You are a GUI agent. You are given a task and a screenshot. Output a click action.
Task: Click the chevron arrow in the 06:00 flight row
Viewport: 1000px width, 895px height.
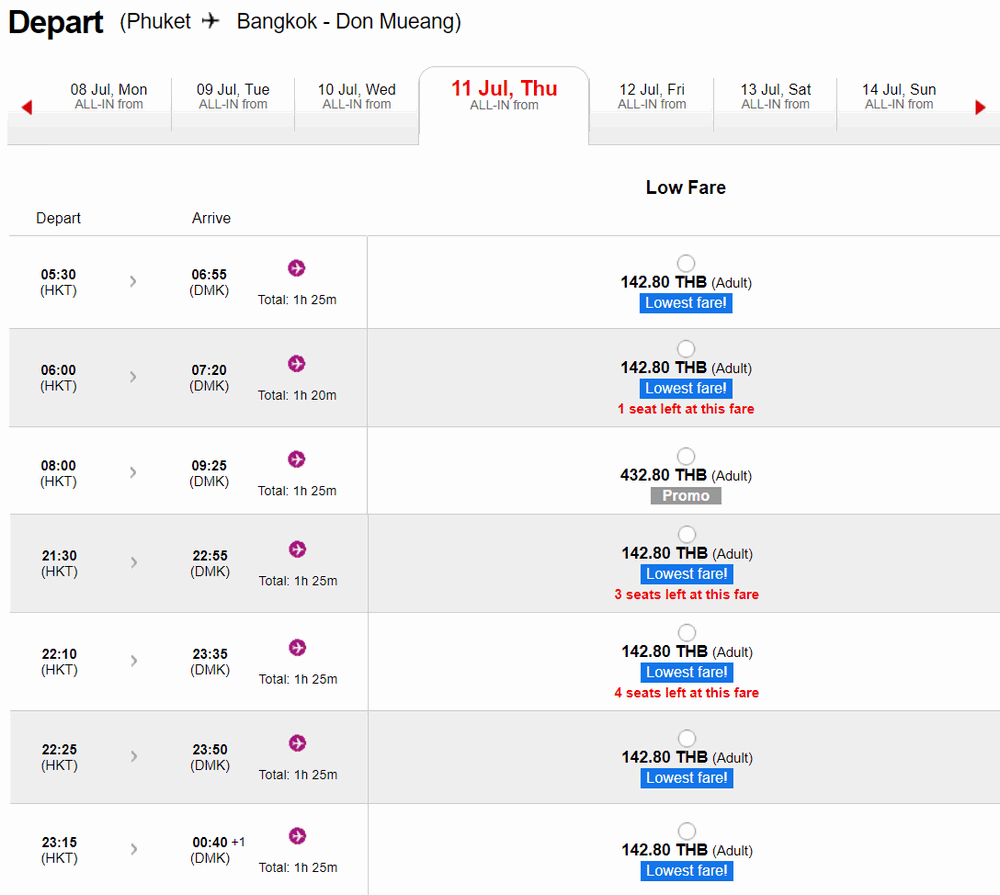tap(133, 377)
